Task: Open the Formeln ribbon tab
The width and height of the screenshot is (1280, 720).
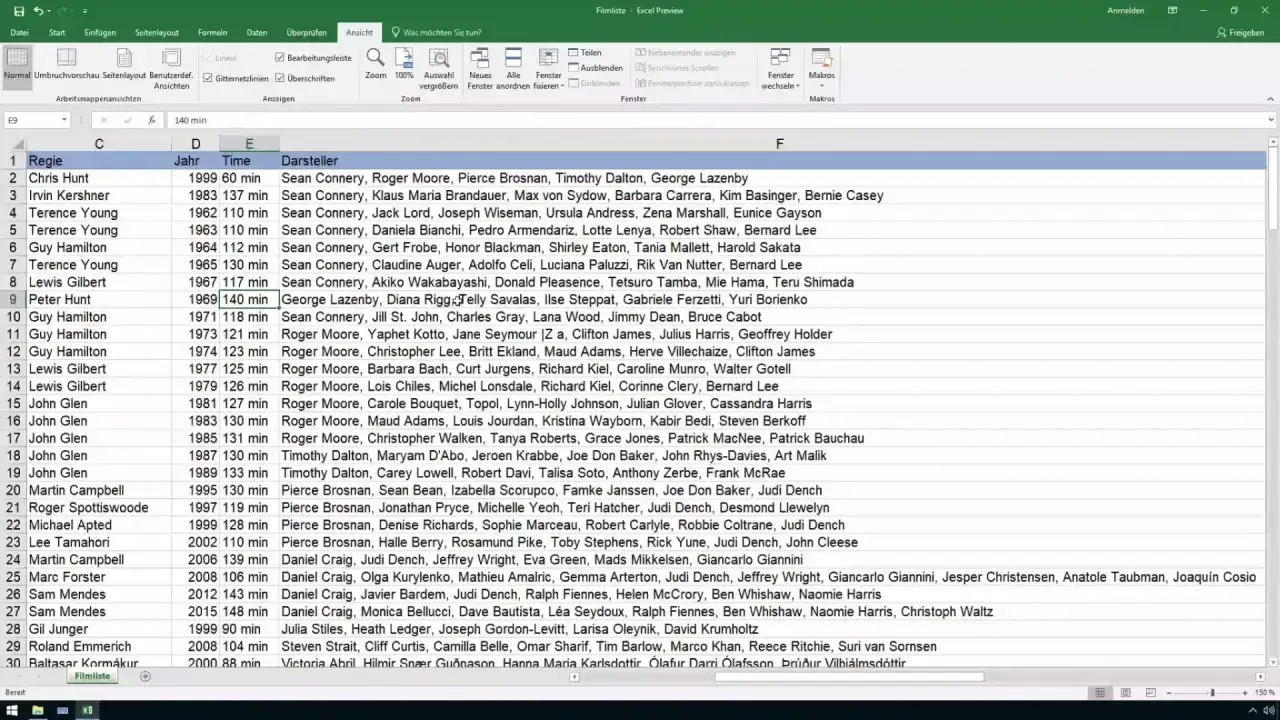Action: click(x=212, y=32)
